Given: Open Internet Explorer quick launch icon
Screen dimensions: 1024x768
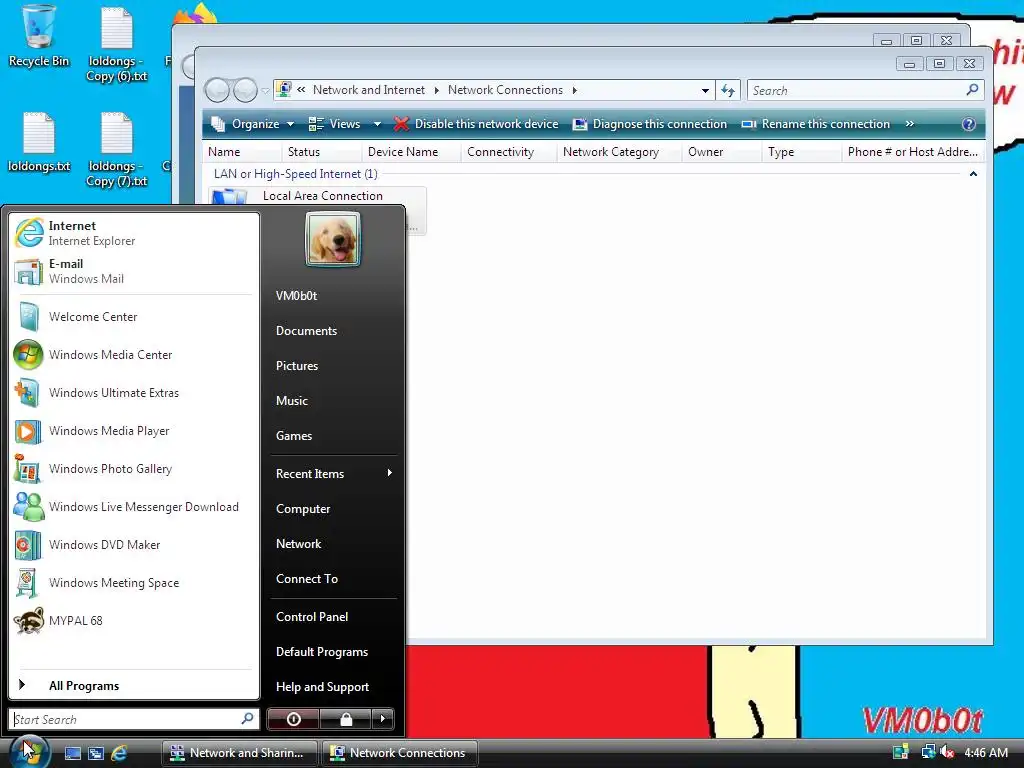Looking at the screenshot, I should tap(119, 753).
